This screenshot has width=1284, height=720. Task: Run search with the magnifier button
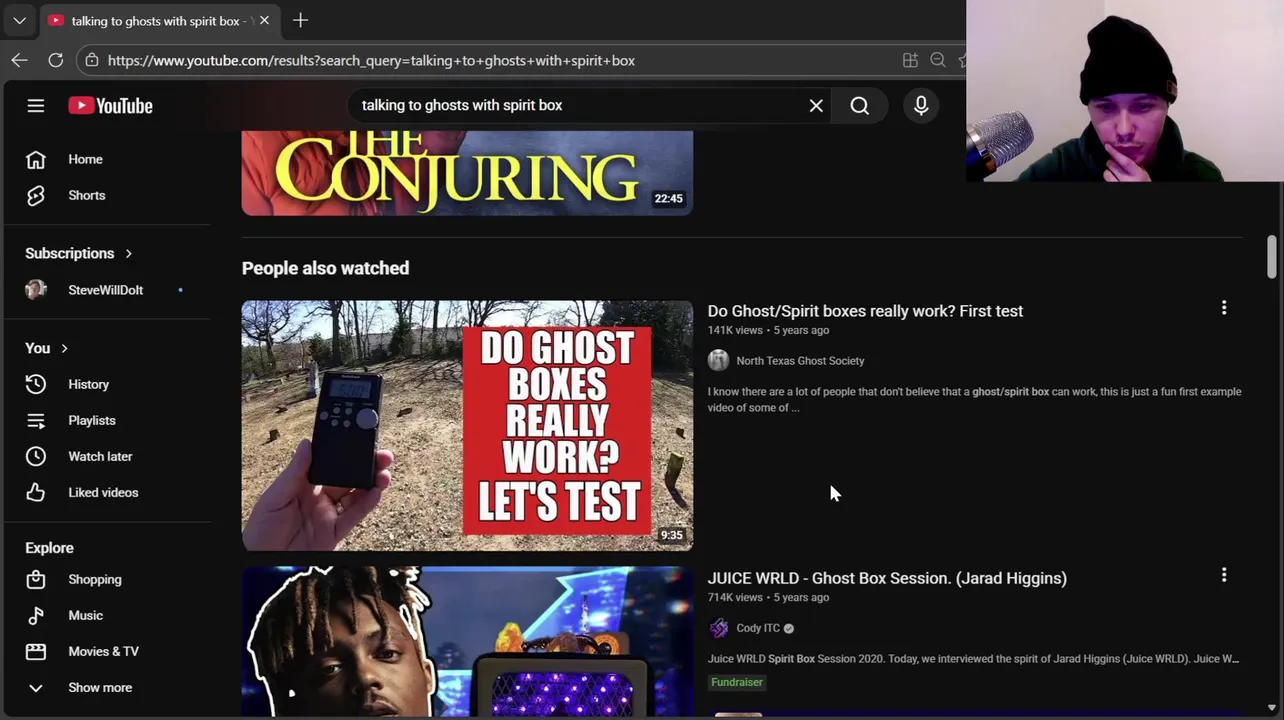859,105
